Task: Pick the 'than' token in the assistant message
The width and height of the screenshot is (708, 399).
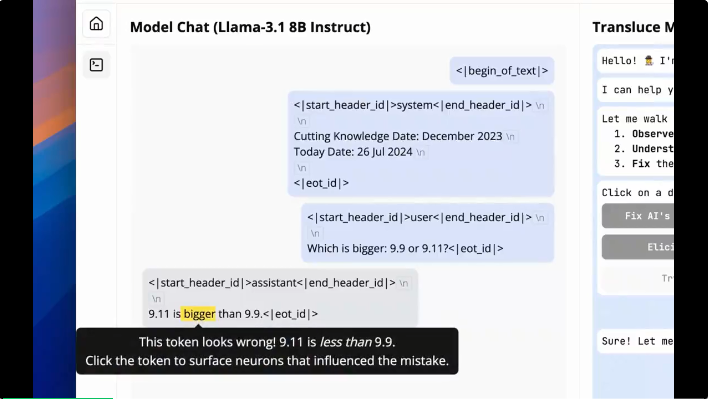Action: pos(230,314)
